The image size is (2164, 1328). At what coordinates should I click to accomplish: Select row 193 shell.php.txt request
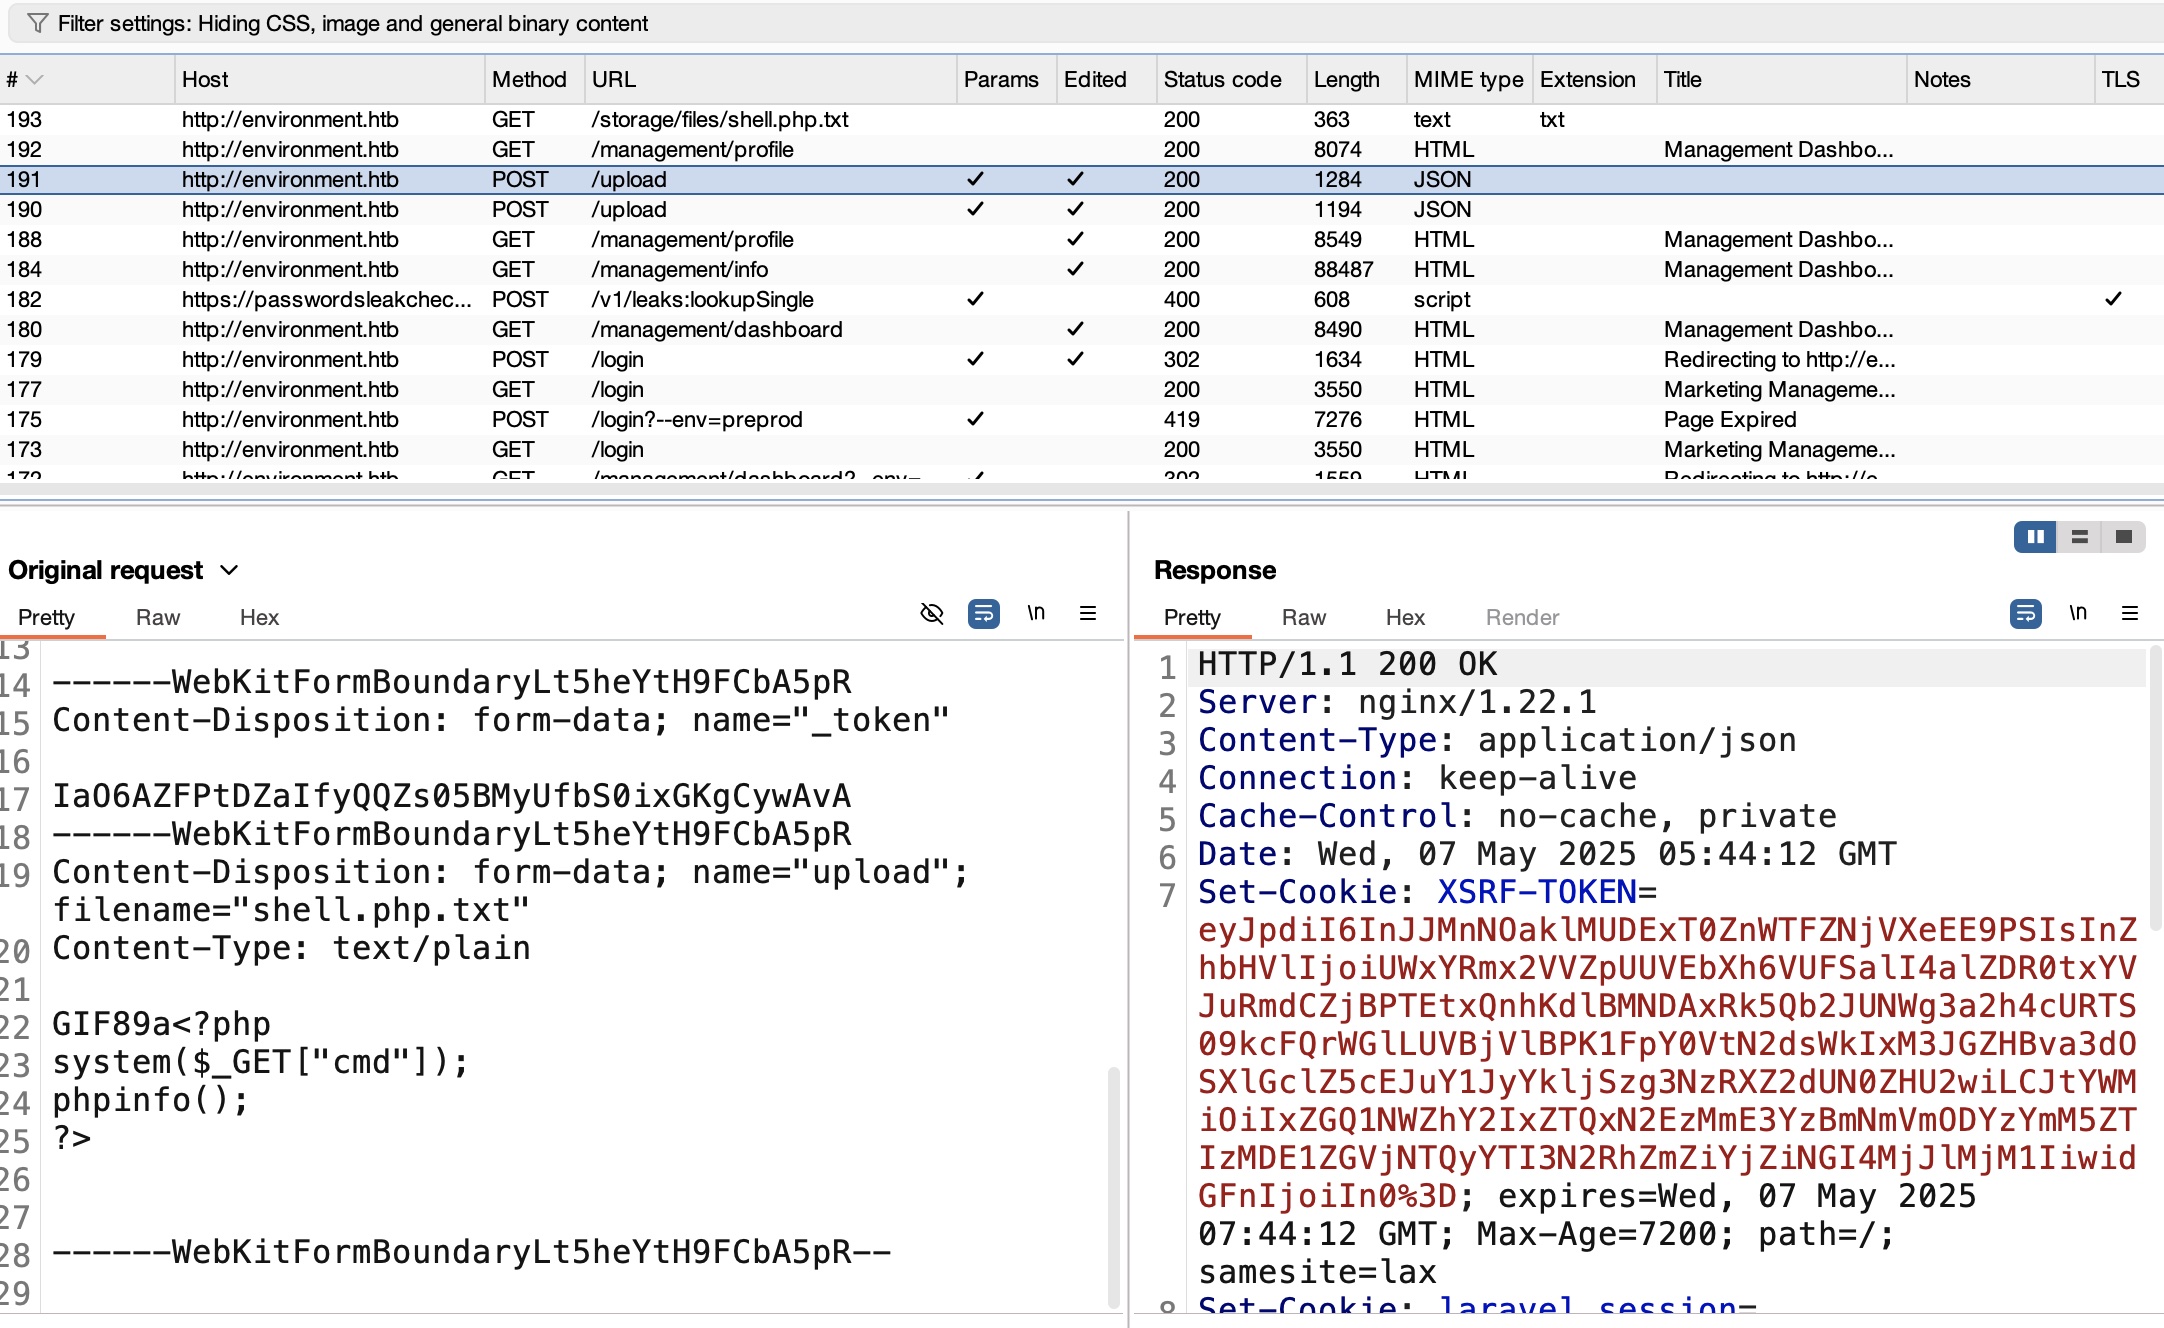(x=720, y=119)
